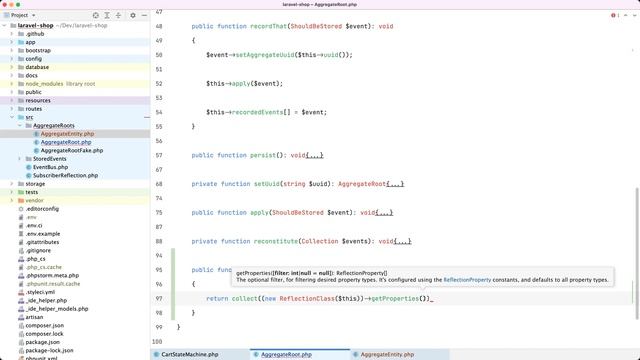Open the .php_cs.cache file
The width and height of the screenshot is (640, 360).
click(x=43, y=267)
